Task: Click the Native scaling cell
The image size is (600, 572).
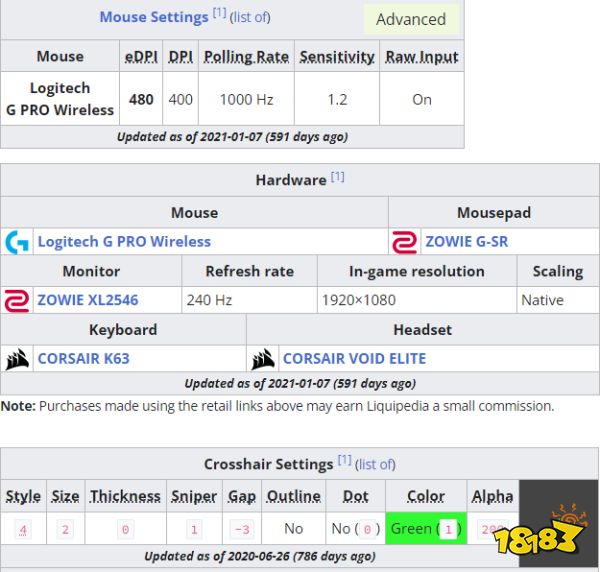Action: (x=558, y=300)
